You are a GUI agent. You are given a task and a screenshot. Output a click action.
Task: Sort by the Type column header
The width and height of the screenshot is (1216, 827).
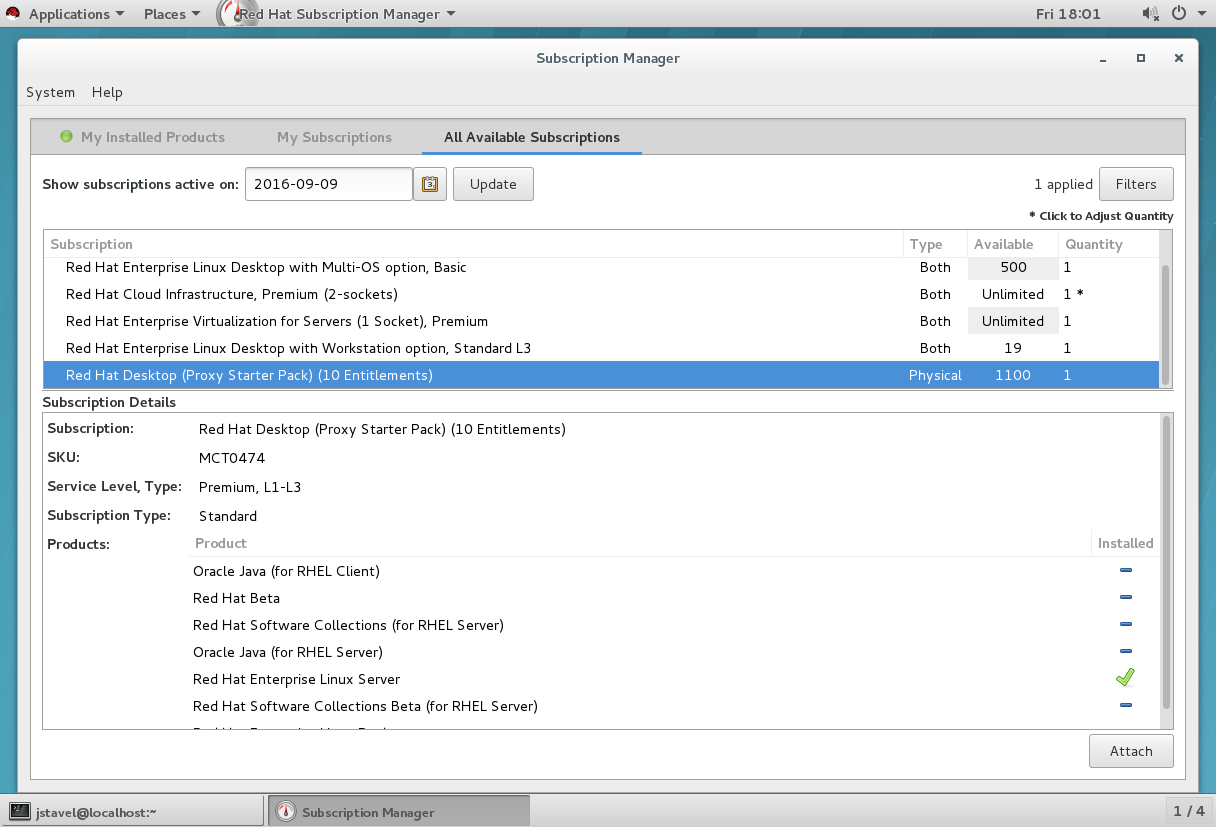(935, 244)
